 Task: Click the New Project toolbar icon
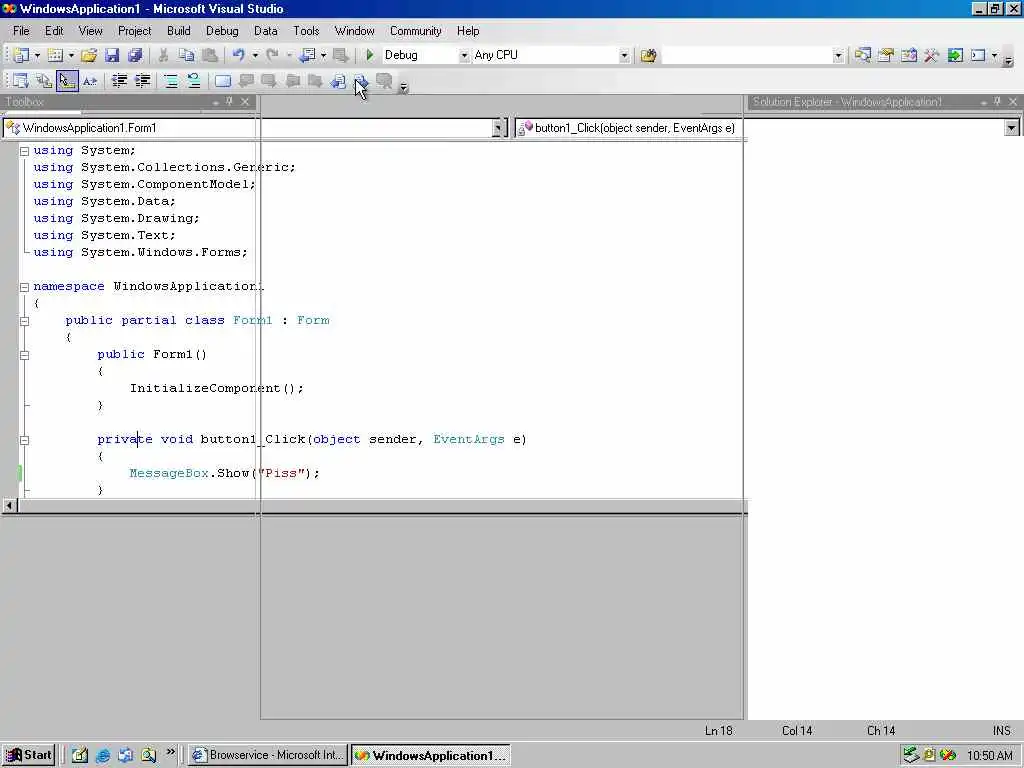[21, 56]
